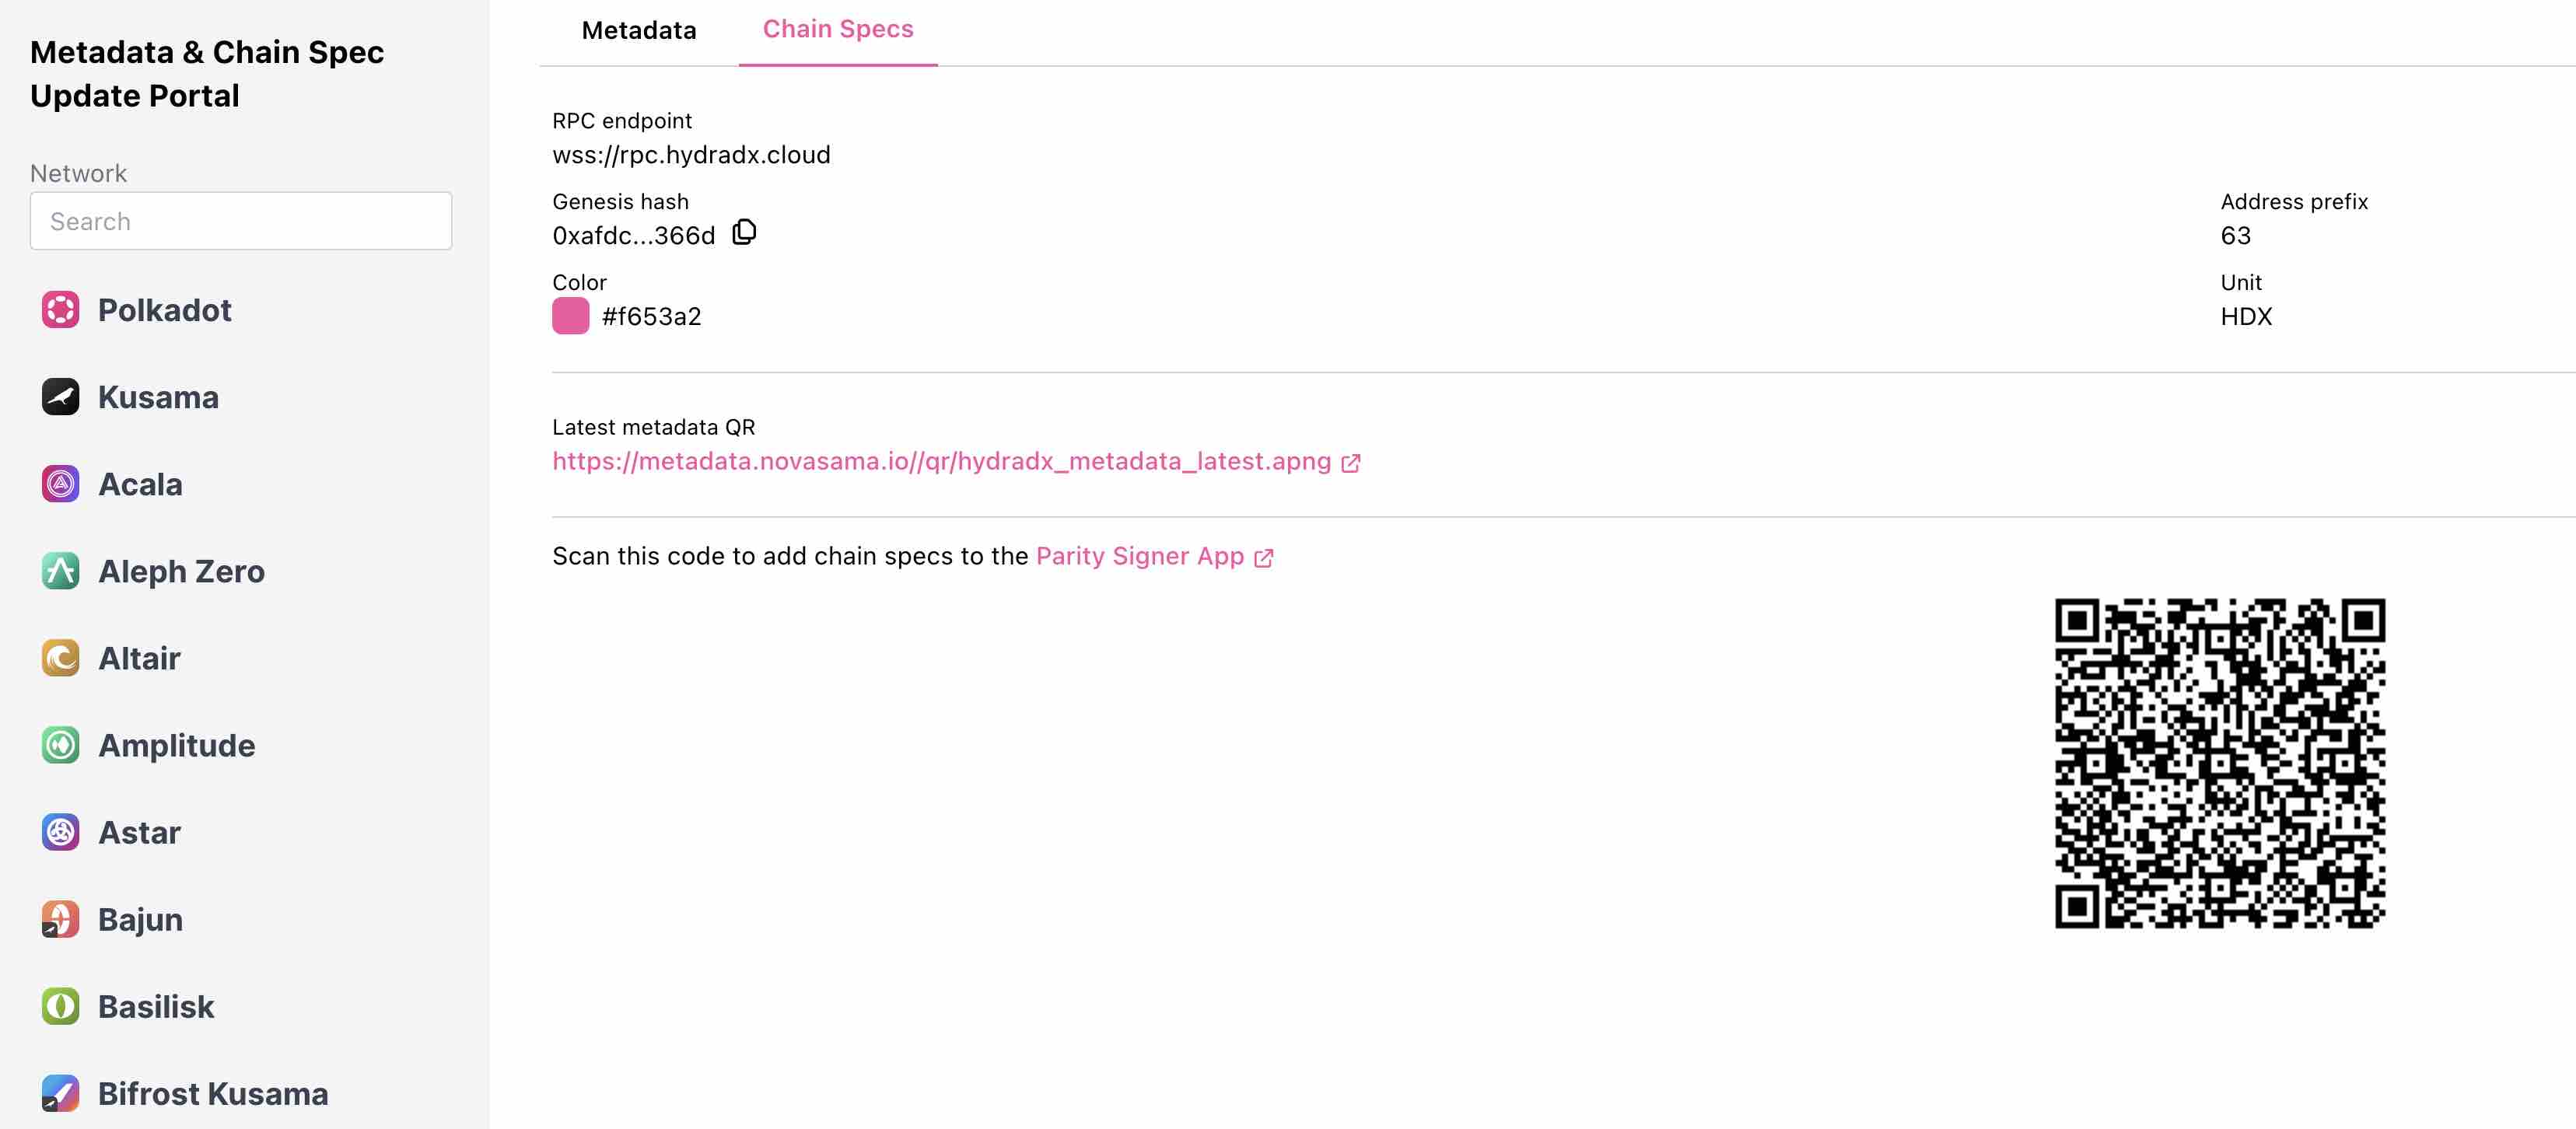
Task: Select Bifrost Kusama network label
Action: coord(213,1093)
